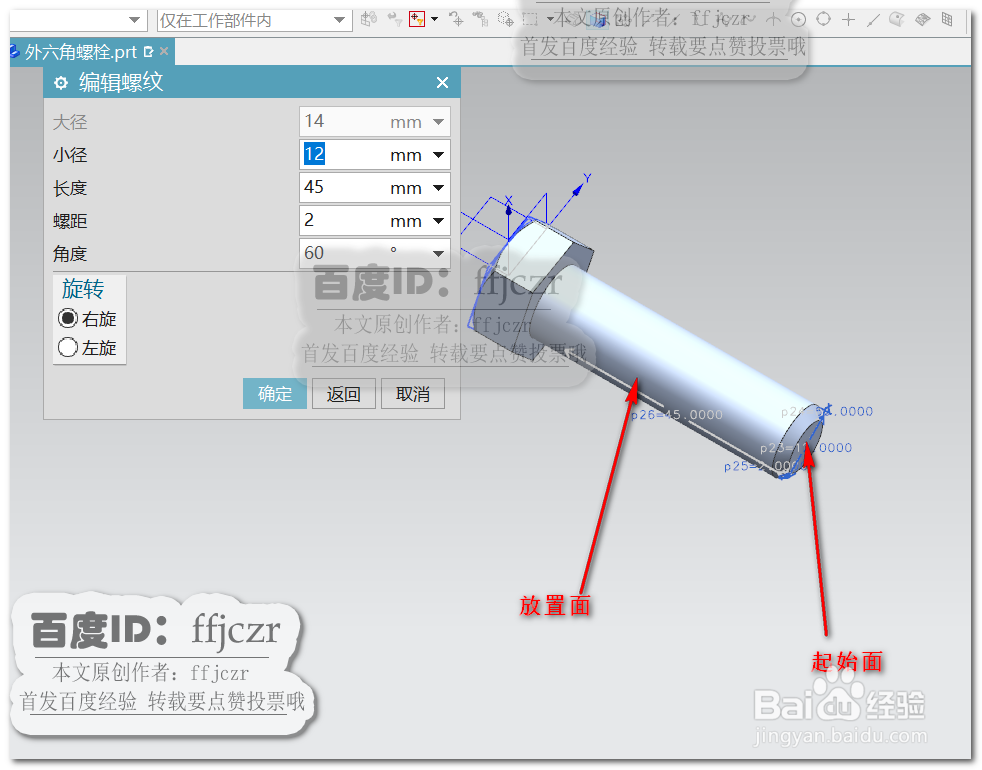
Task: Click the float icon on 外六角螺栓.prt tab
Action: (148, 52)
